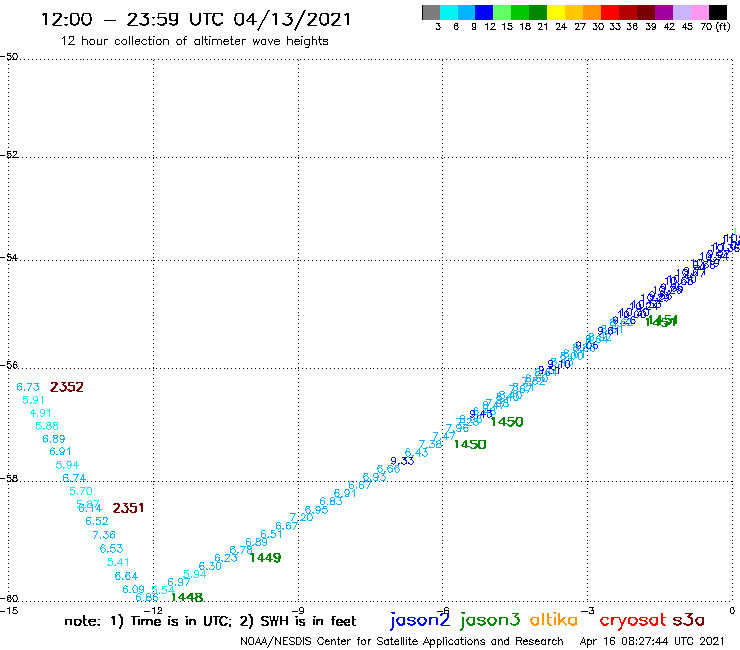Image resolution: width=740 pixels, height=650 pixels.
Task: Click the chart title with date 04/13/2021
Action: (196, 19)
